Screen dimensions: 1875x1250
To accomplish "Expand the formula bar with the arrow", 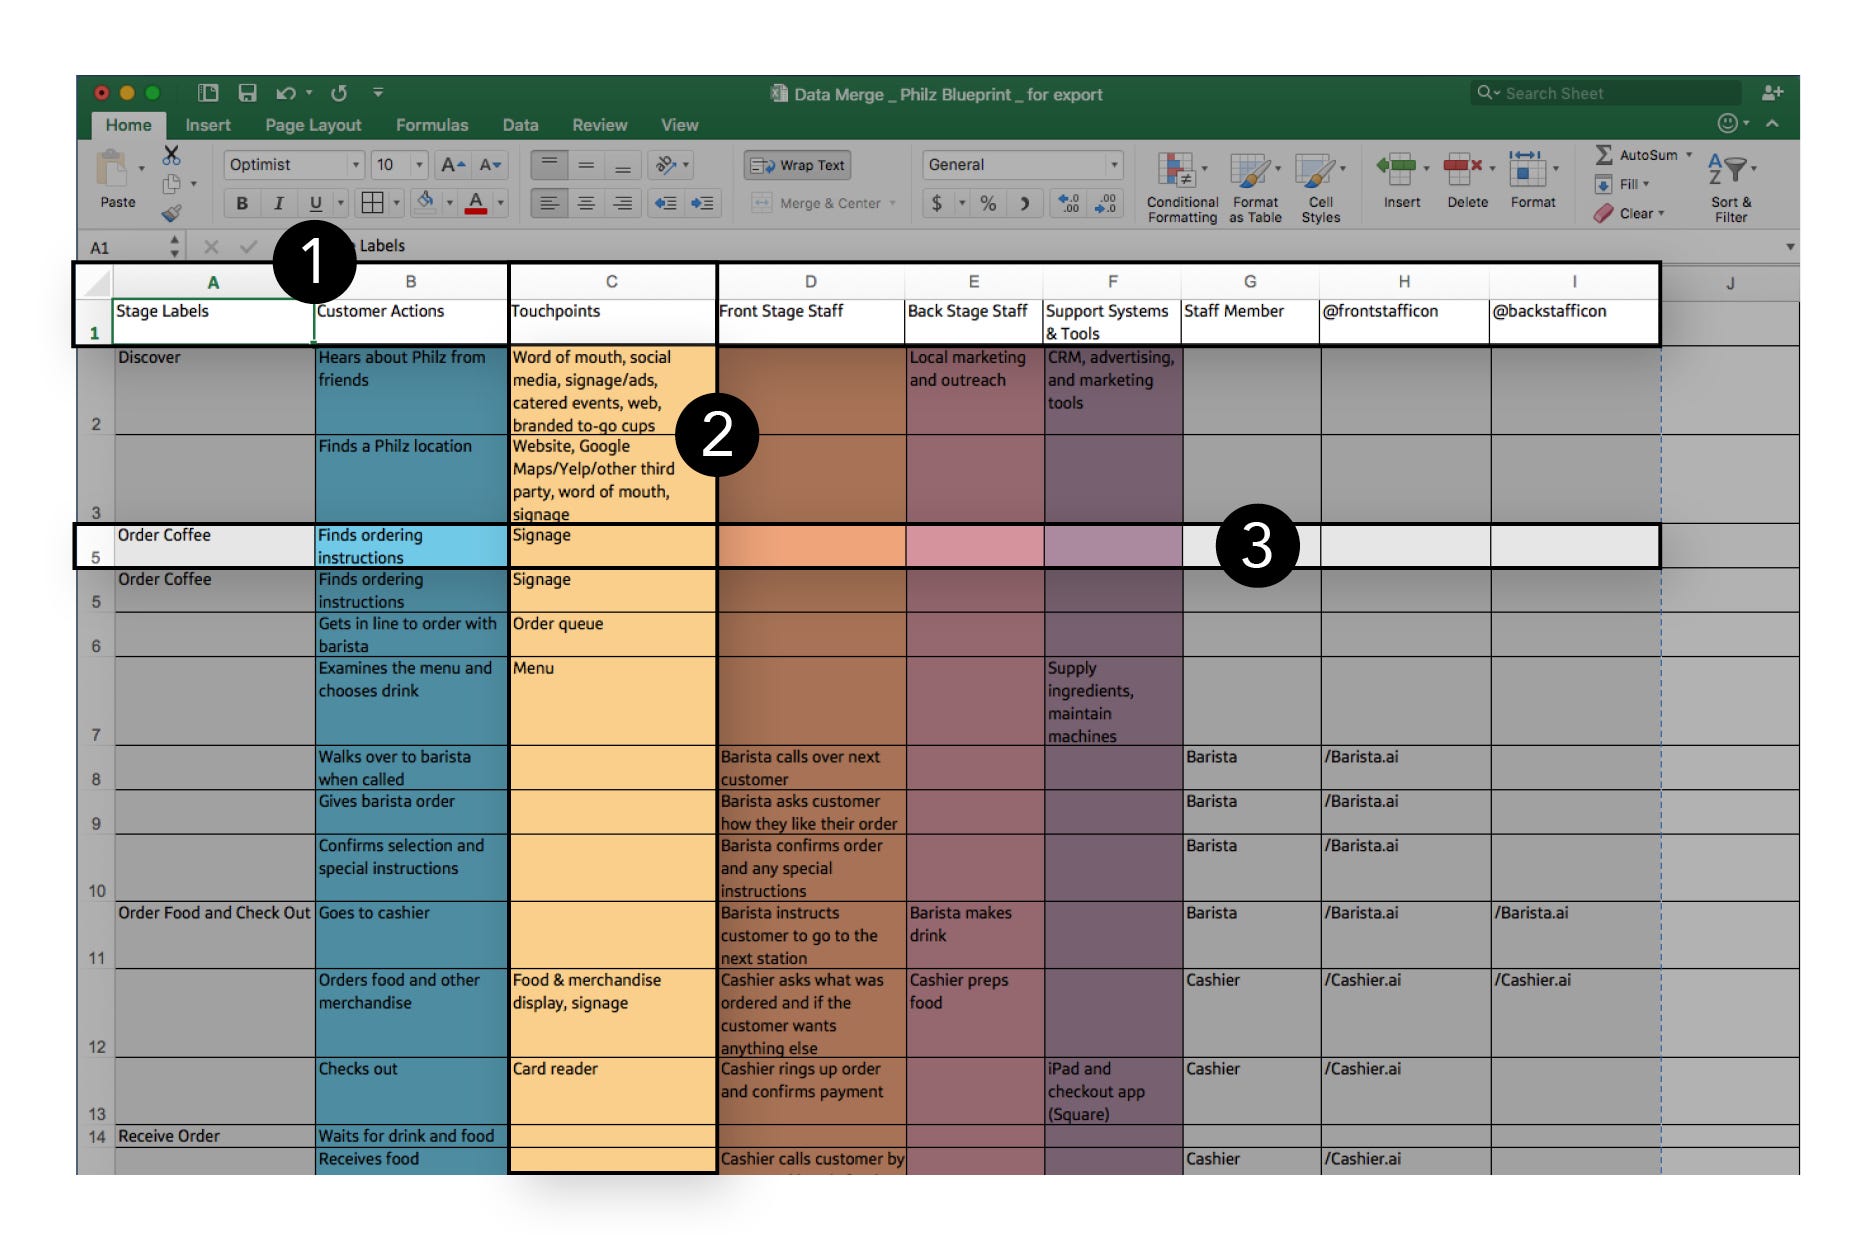I will [x=1790, y=246].
